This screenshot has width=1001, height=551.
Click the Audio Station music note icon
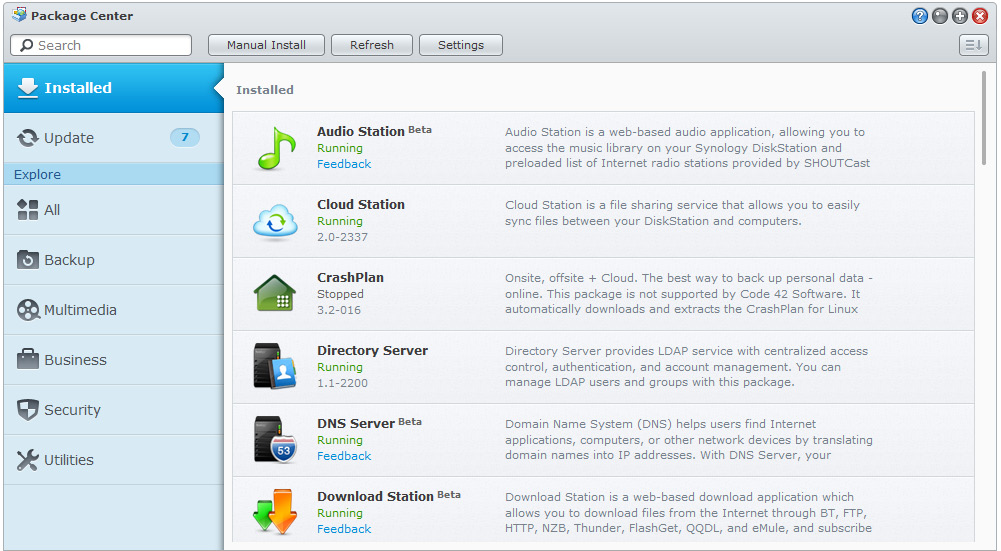276,148
